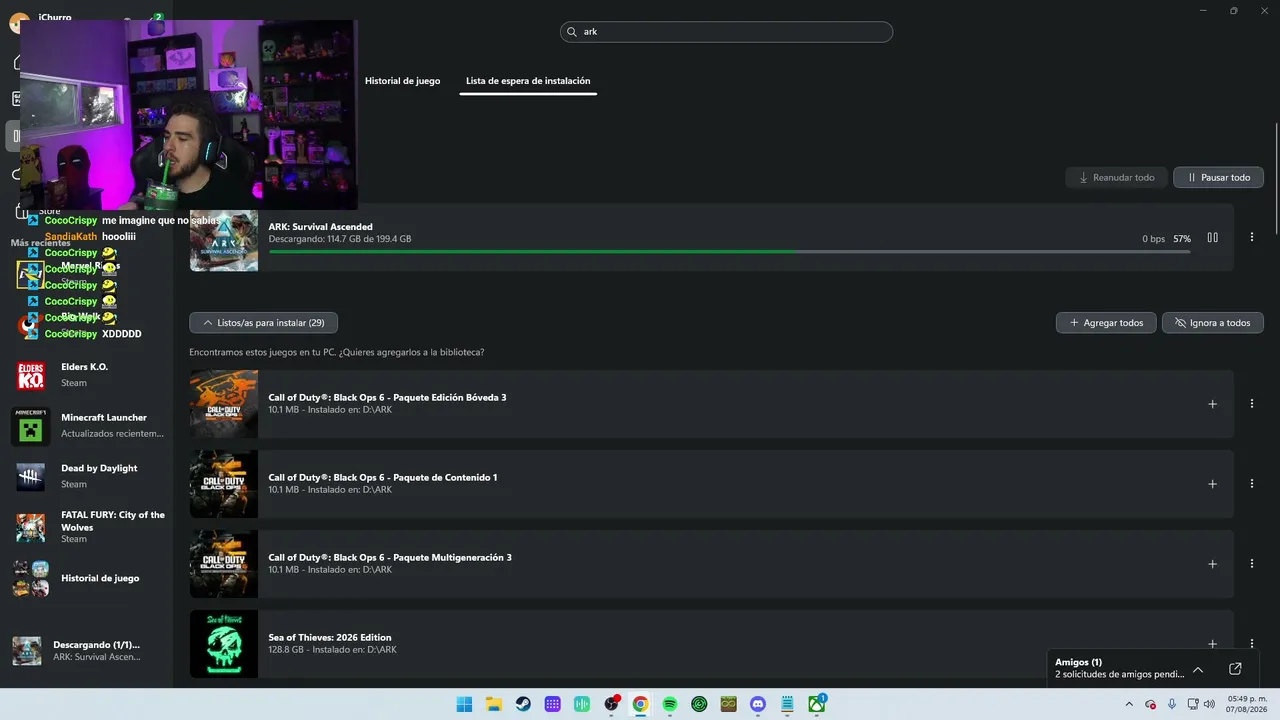Collapse the Listos/as para instalar (29) section
1280x720 pixels.
tap(264, 323)
